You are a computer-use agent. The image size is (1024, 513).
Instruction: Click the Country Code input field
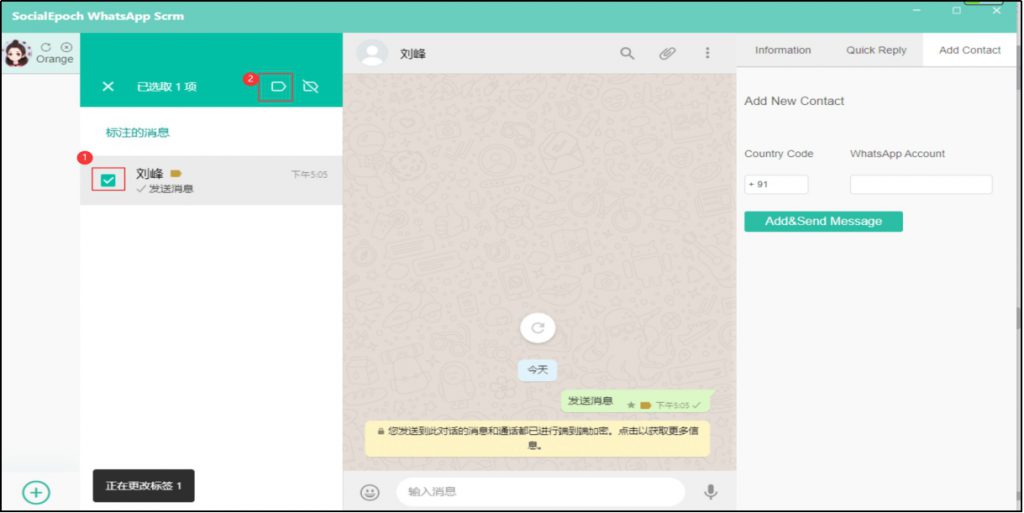(776, 184)
